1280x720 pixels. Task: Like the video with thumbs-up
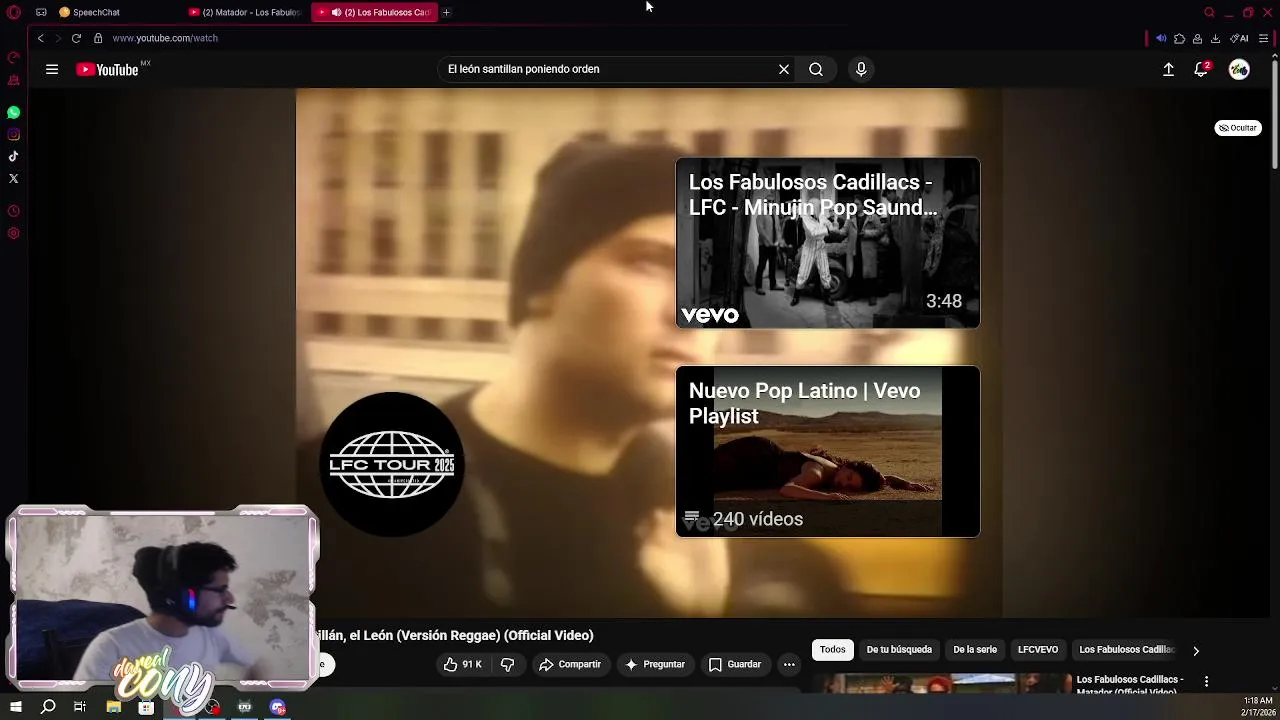click(463, 664)
